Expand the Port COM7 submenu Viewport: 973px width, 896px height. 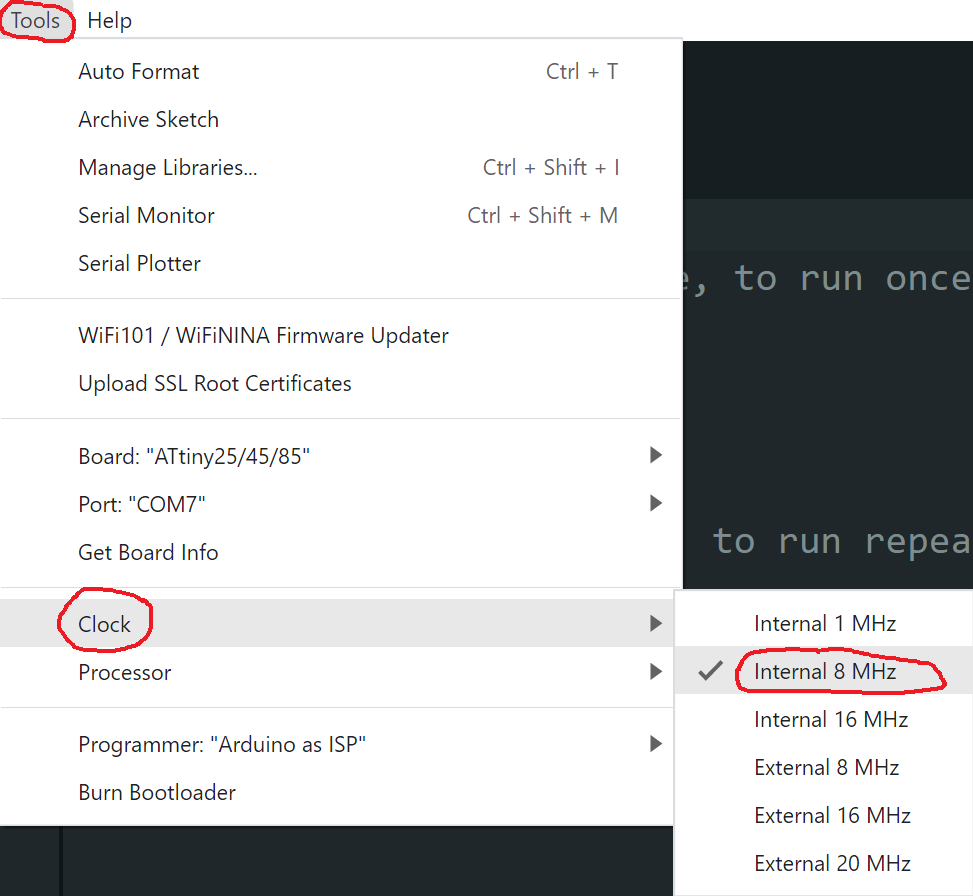[142, 504]
